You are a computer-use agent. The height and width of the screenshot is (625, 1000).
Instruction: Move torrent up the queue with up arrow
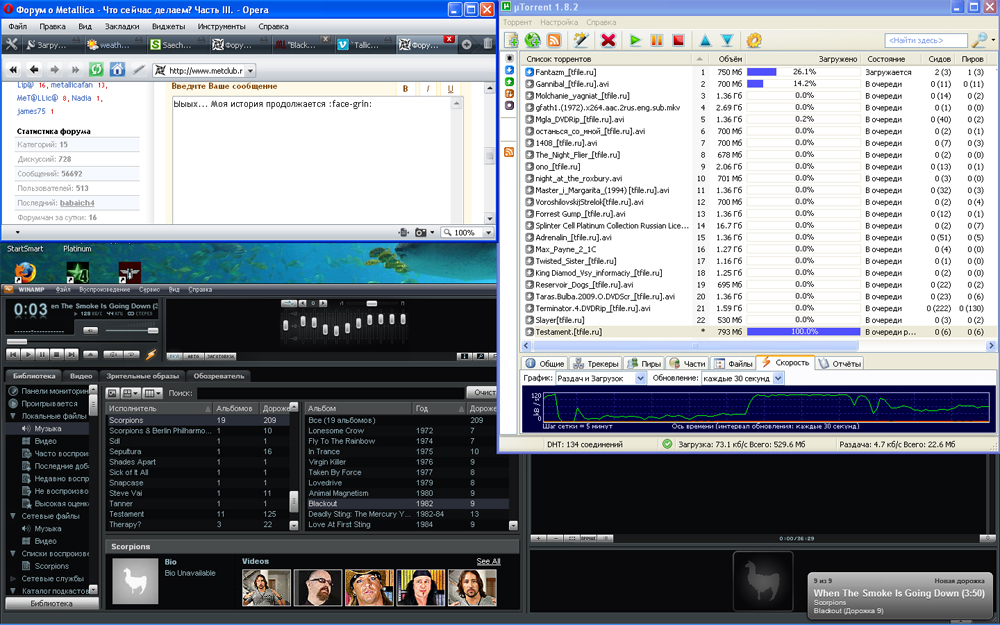(704, 40)
